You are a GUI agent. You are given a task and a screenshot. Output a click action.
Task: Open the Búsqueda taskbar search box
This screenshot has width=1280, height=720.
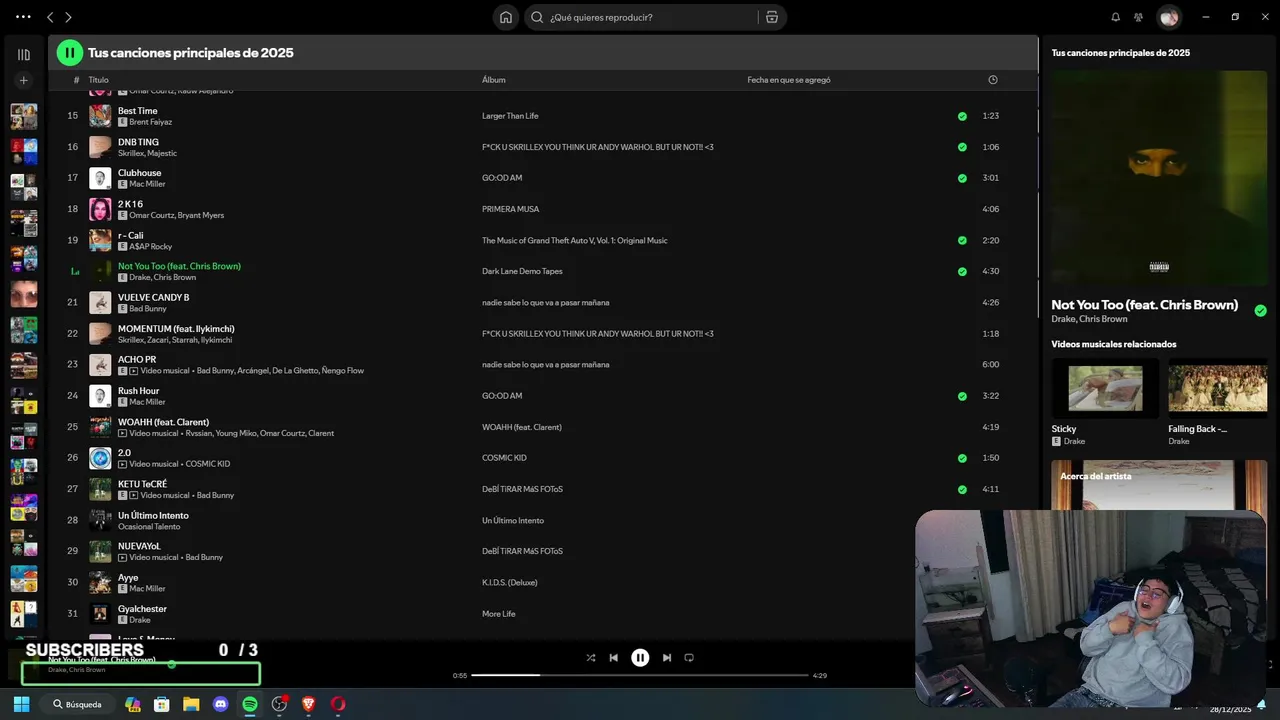pyautogui.click(x=78, y=704)
